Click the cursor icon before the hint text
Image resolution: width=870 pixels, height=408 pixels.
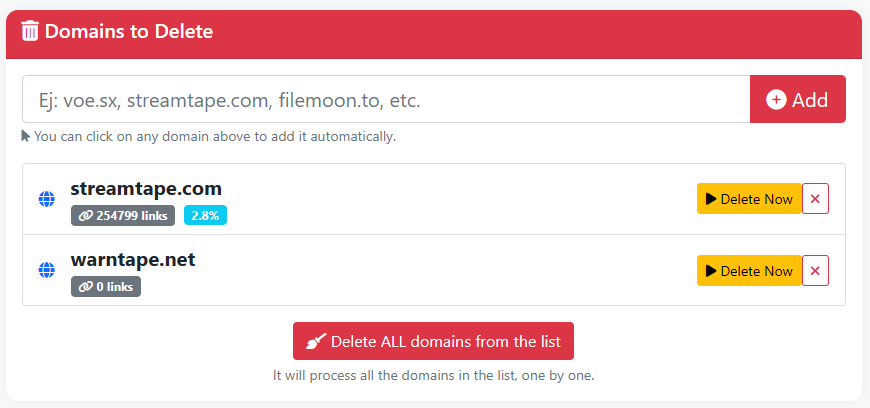coord(26,136)
